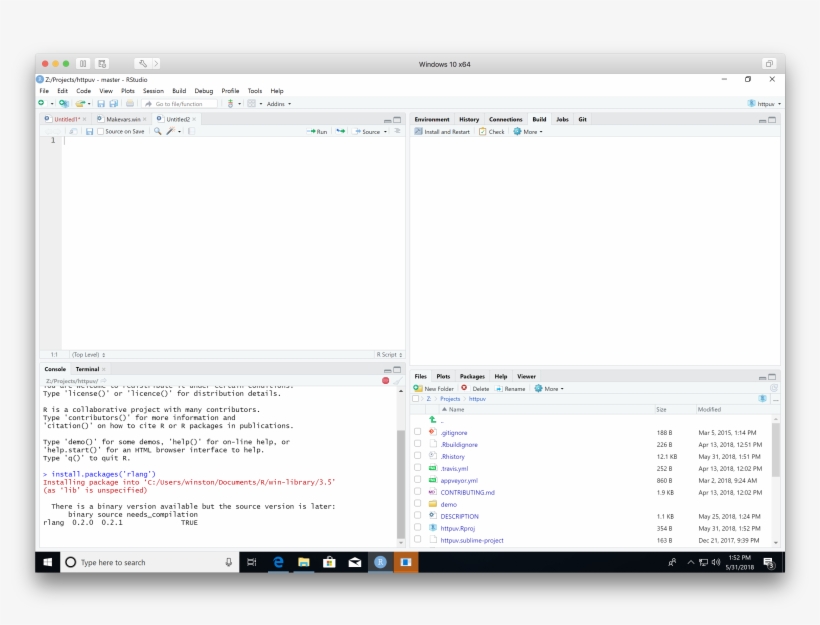Select the checkbox beside .gitignore
This screenshot has height=625, width=820.
pyautogui.click(x=417, y=431)
